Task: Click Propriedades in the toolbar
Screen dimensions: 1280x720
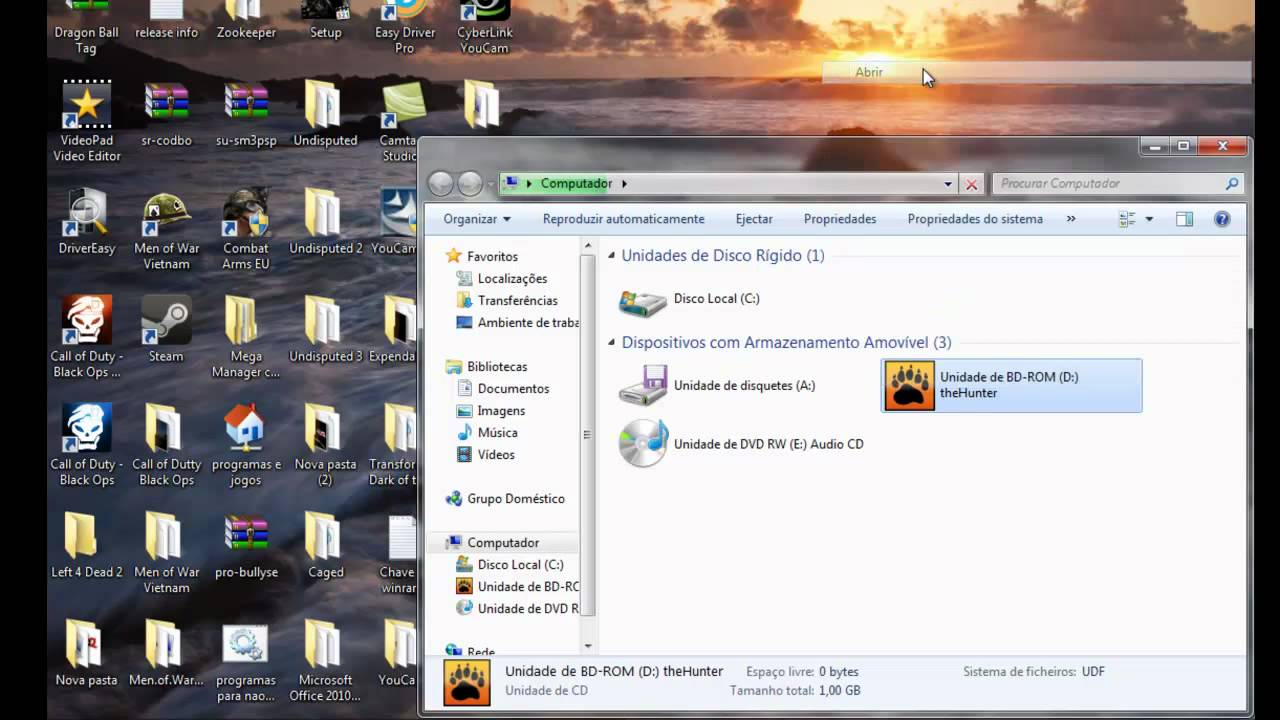Action: tap(840, 219)
